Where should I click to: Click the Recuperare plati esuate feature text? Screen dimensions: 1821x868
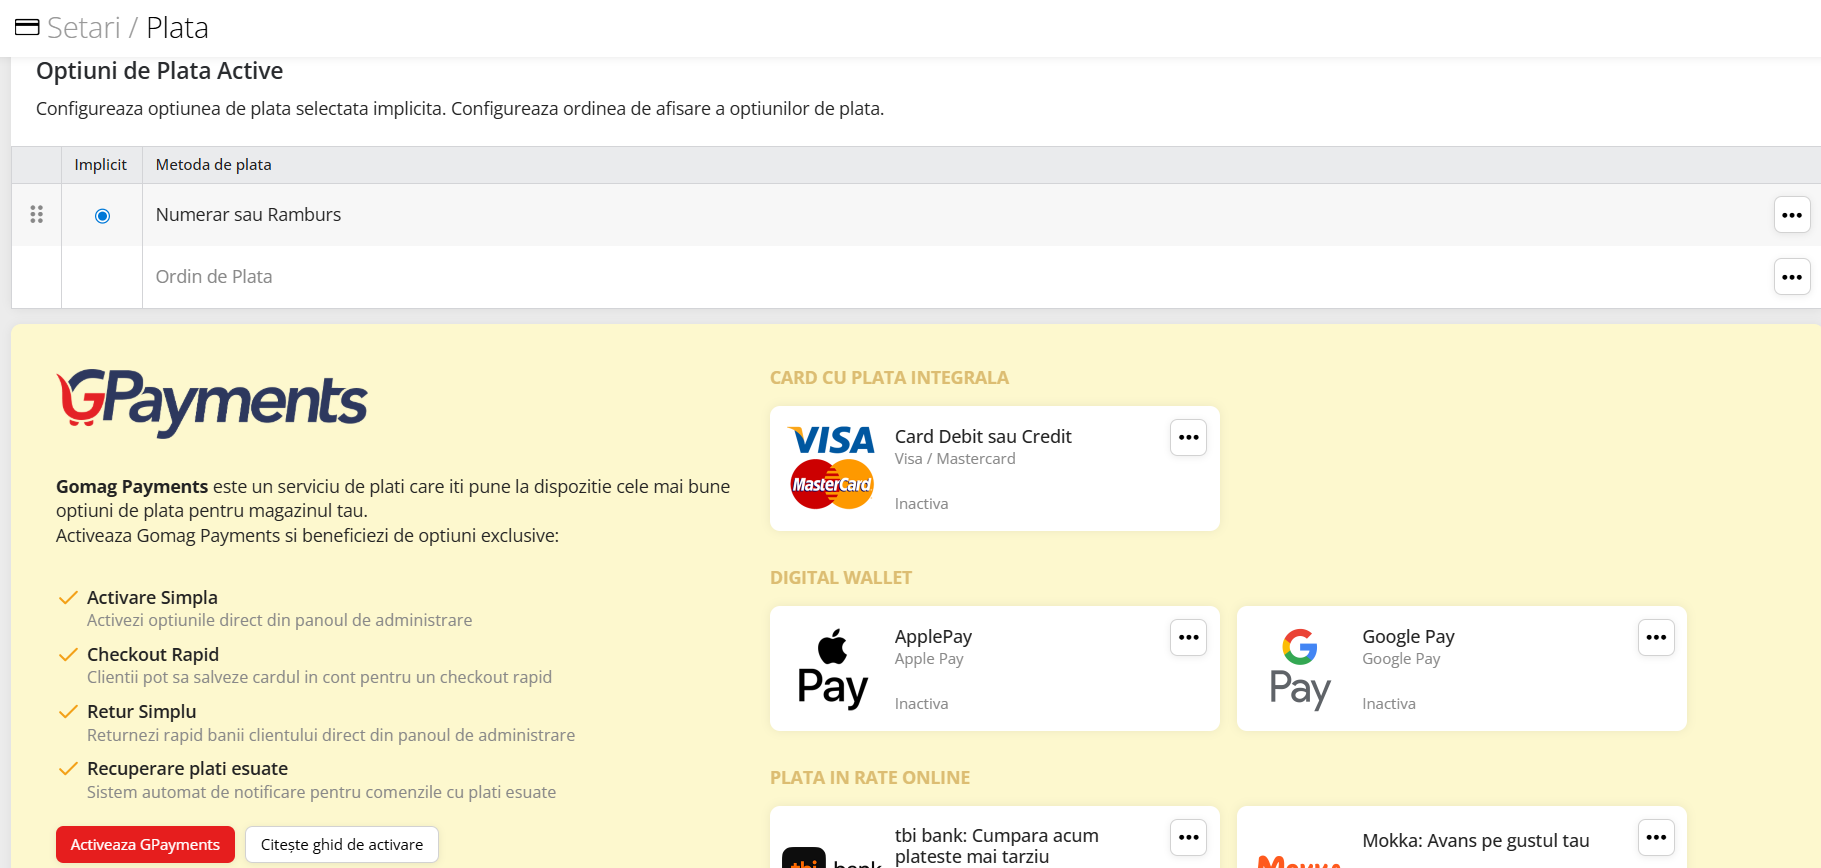click(187, 769)
